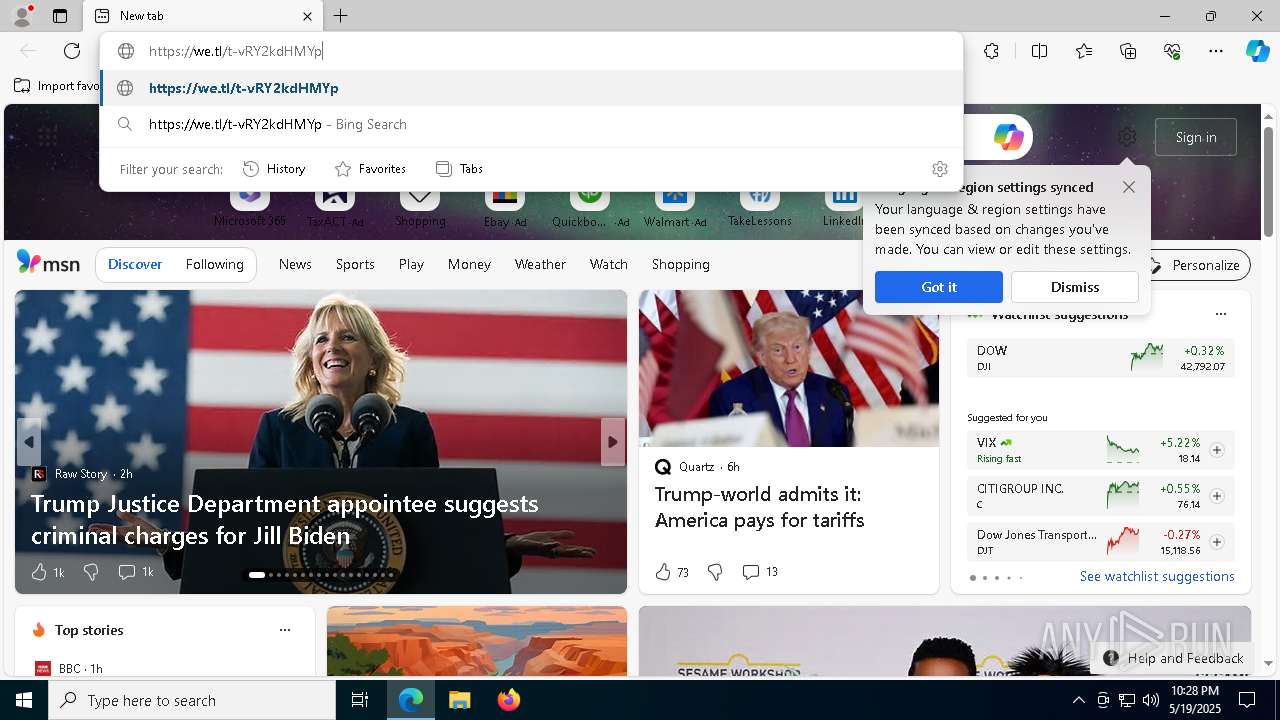Open Firefox in taskbar

508,700
